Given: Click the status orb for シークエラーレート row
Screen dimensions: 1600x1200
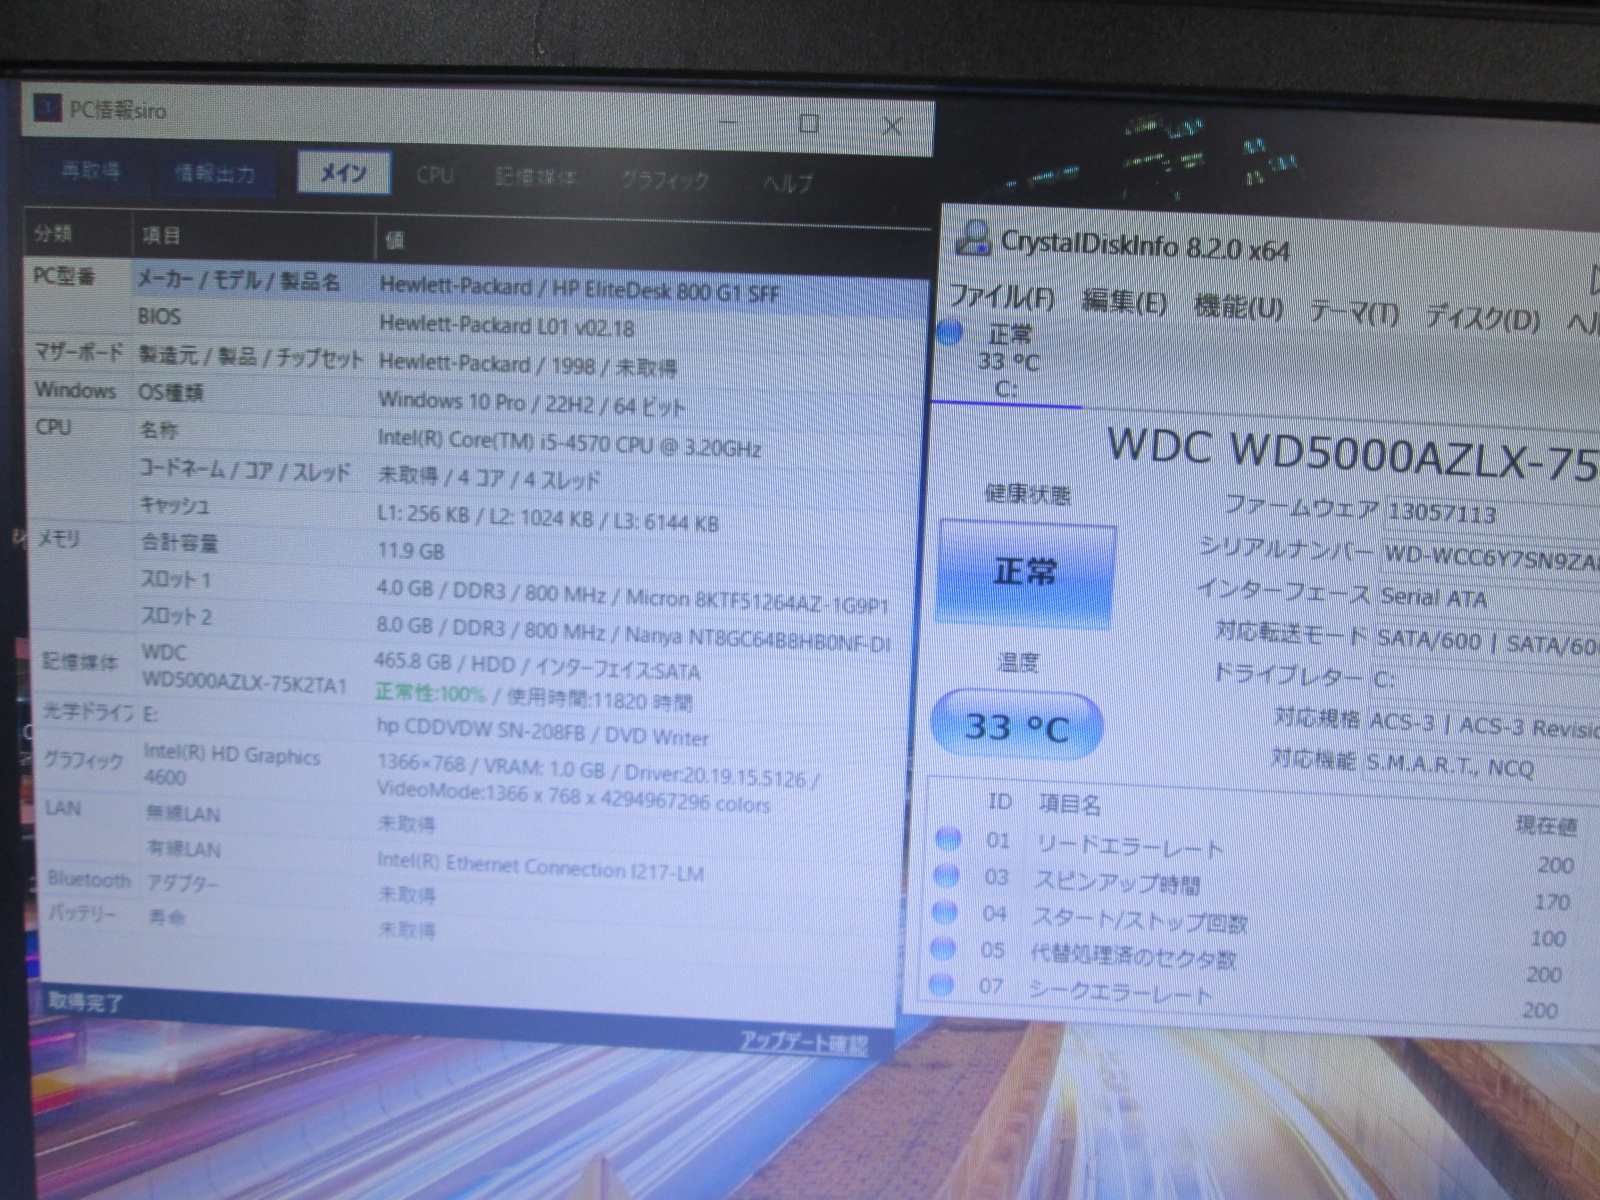Looking at the screenshot, I should click(941, 984).
